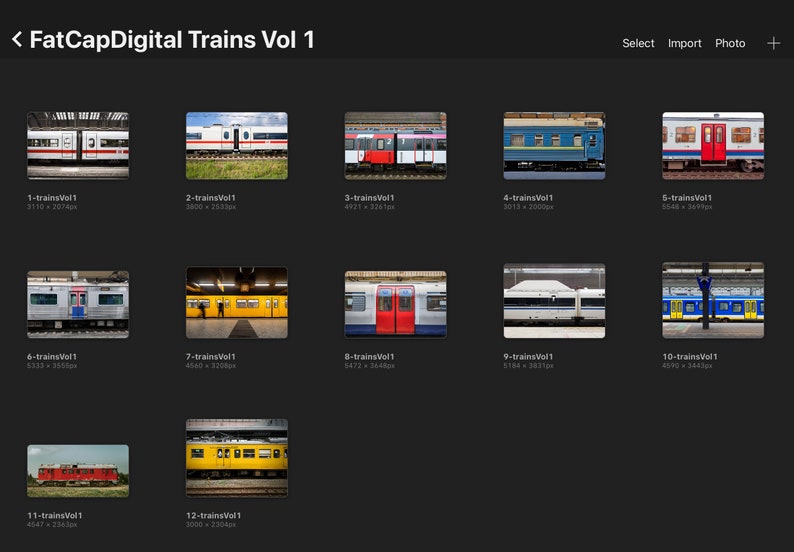
Task: Tap the Select button
Action: (638, 44)
